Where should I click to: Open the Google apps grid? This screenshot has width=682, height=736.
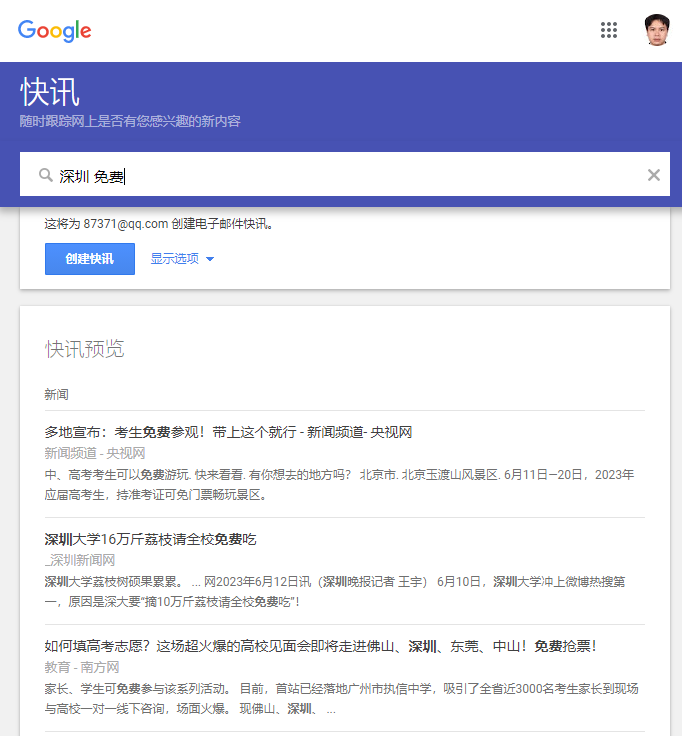click(609, 30)
